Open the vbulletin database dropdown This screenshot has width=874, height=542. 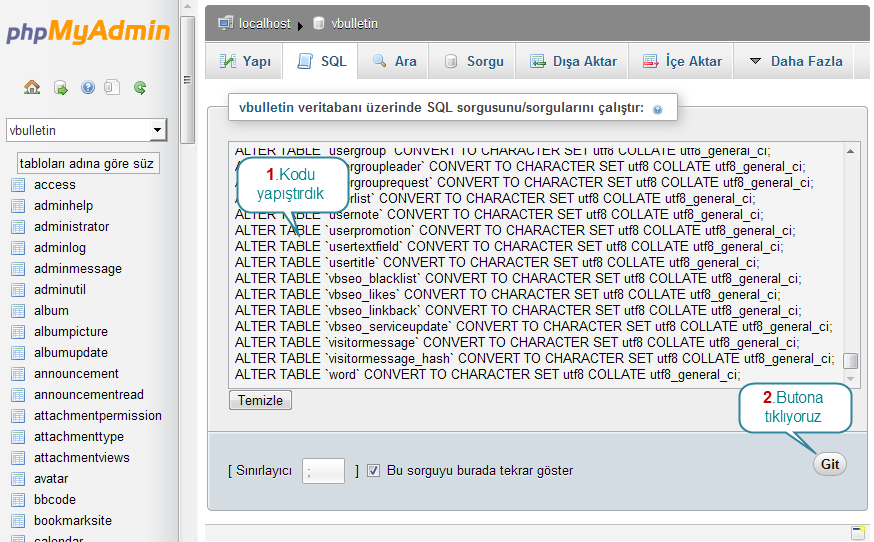point(86,130)
